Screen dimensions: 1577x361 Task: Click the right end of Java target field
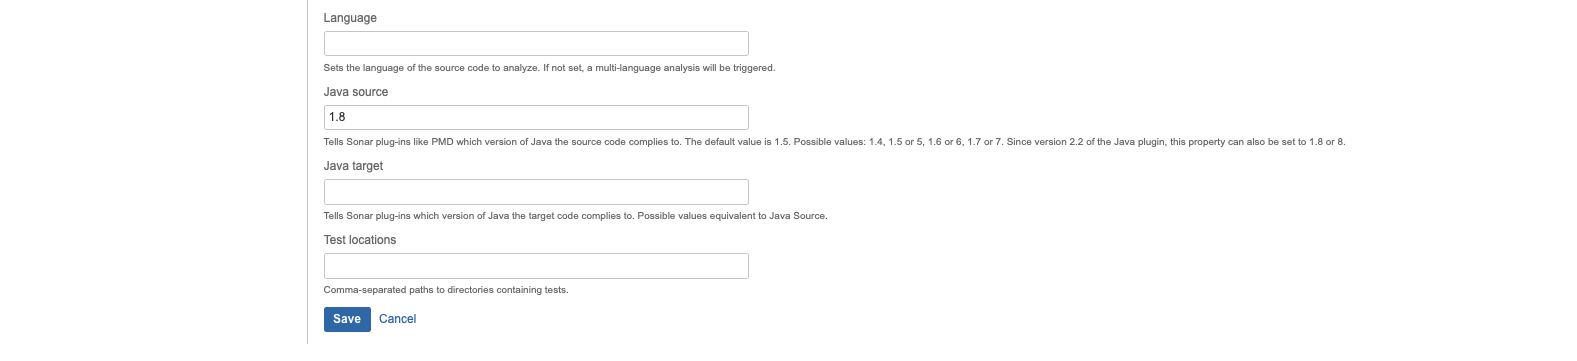click(738, 192)
